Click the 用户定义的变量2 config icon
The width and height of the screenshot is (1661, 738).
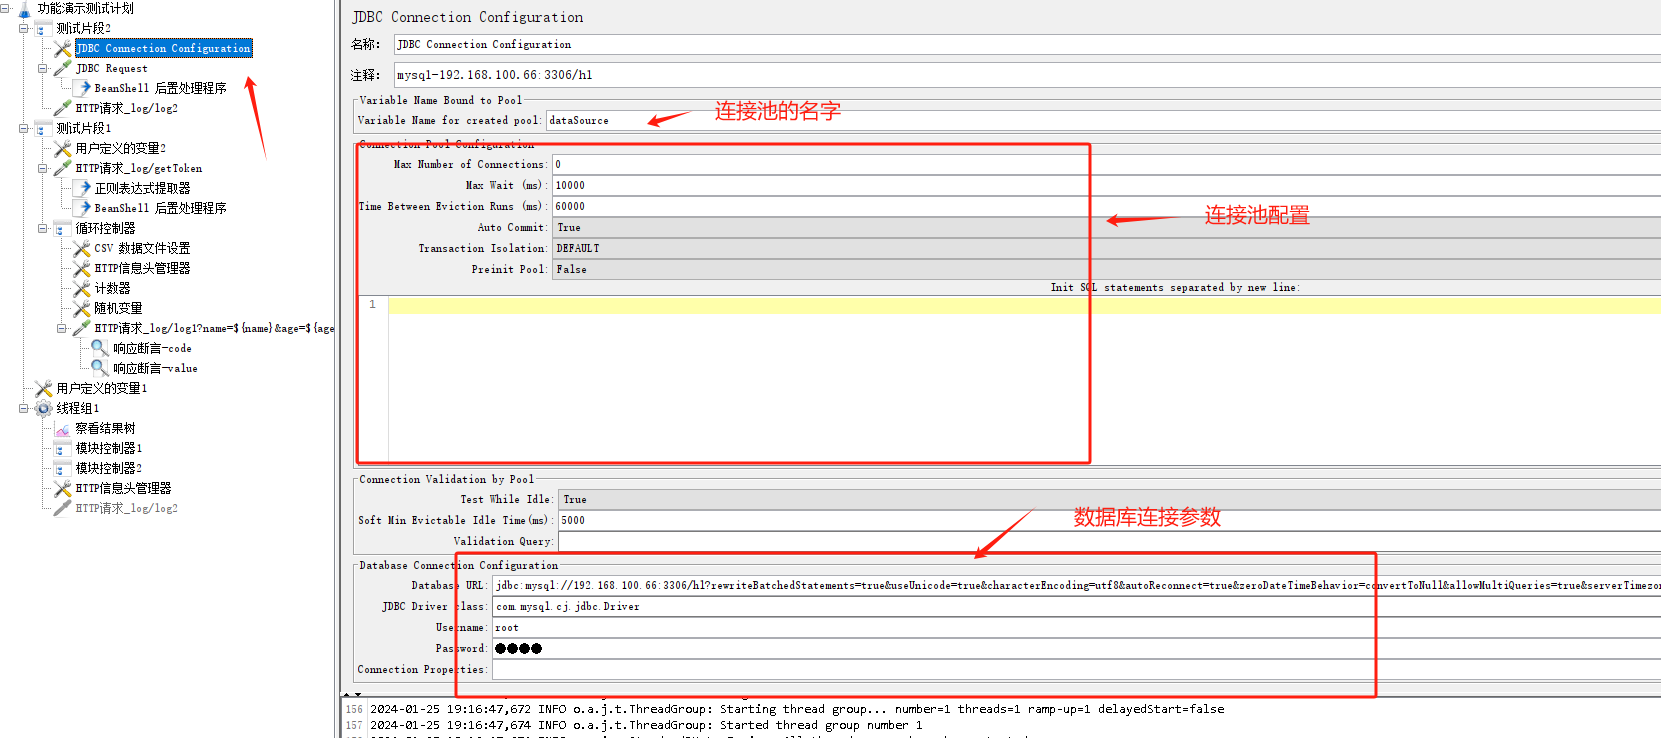tap(63, 148)
